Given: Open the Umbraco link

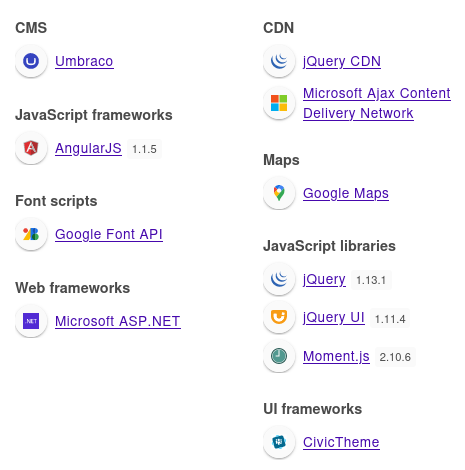Looking at the screenshot, I should click(x=84, y=61).
